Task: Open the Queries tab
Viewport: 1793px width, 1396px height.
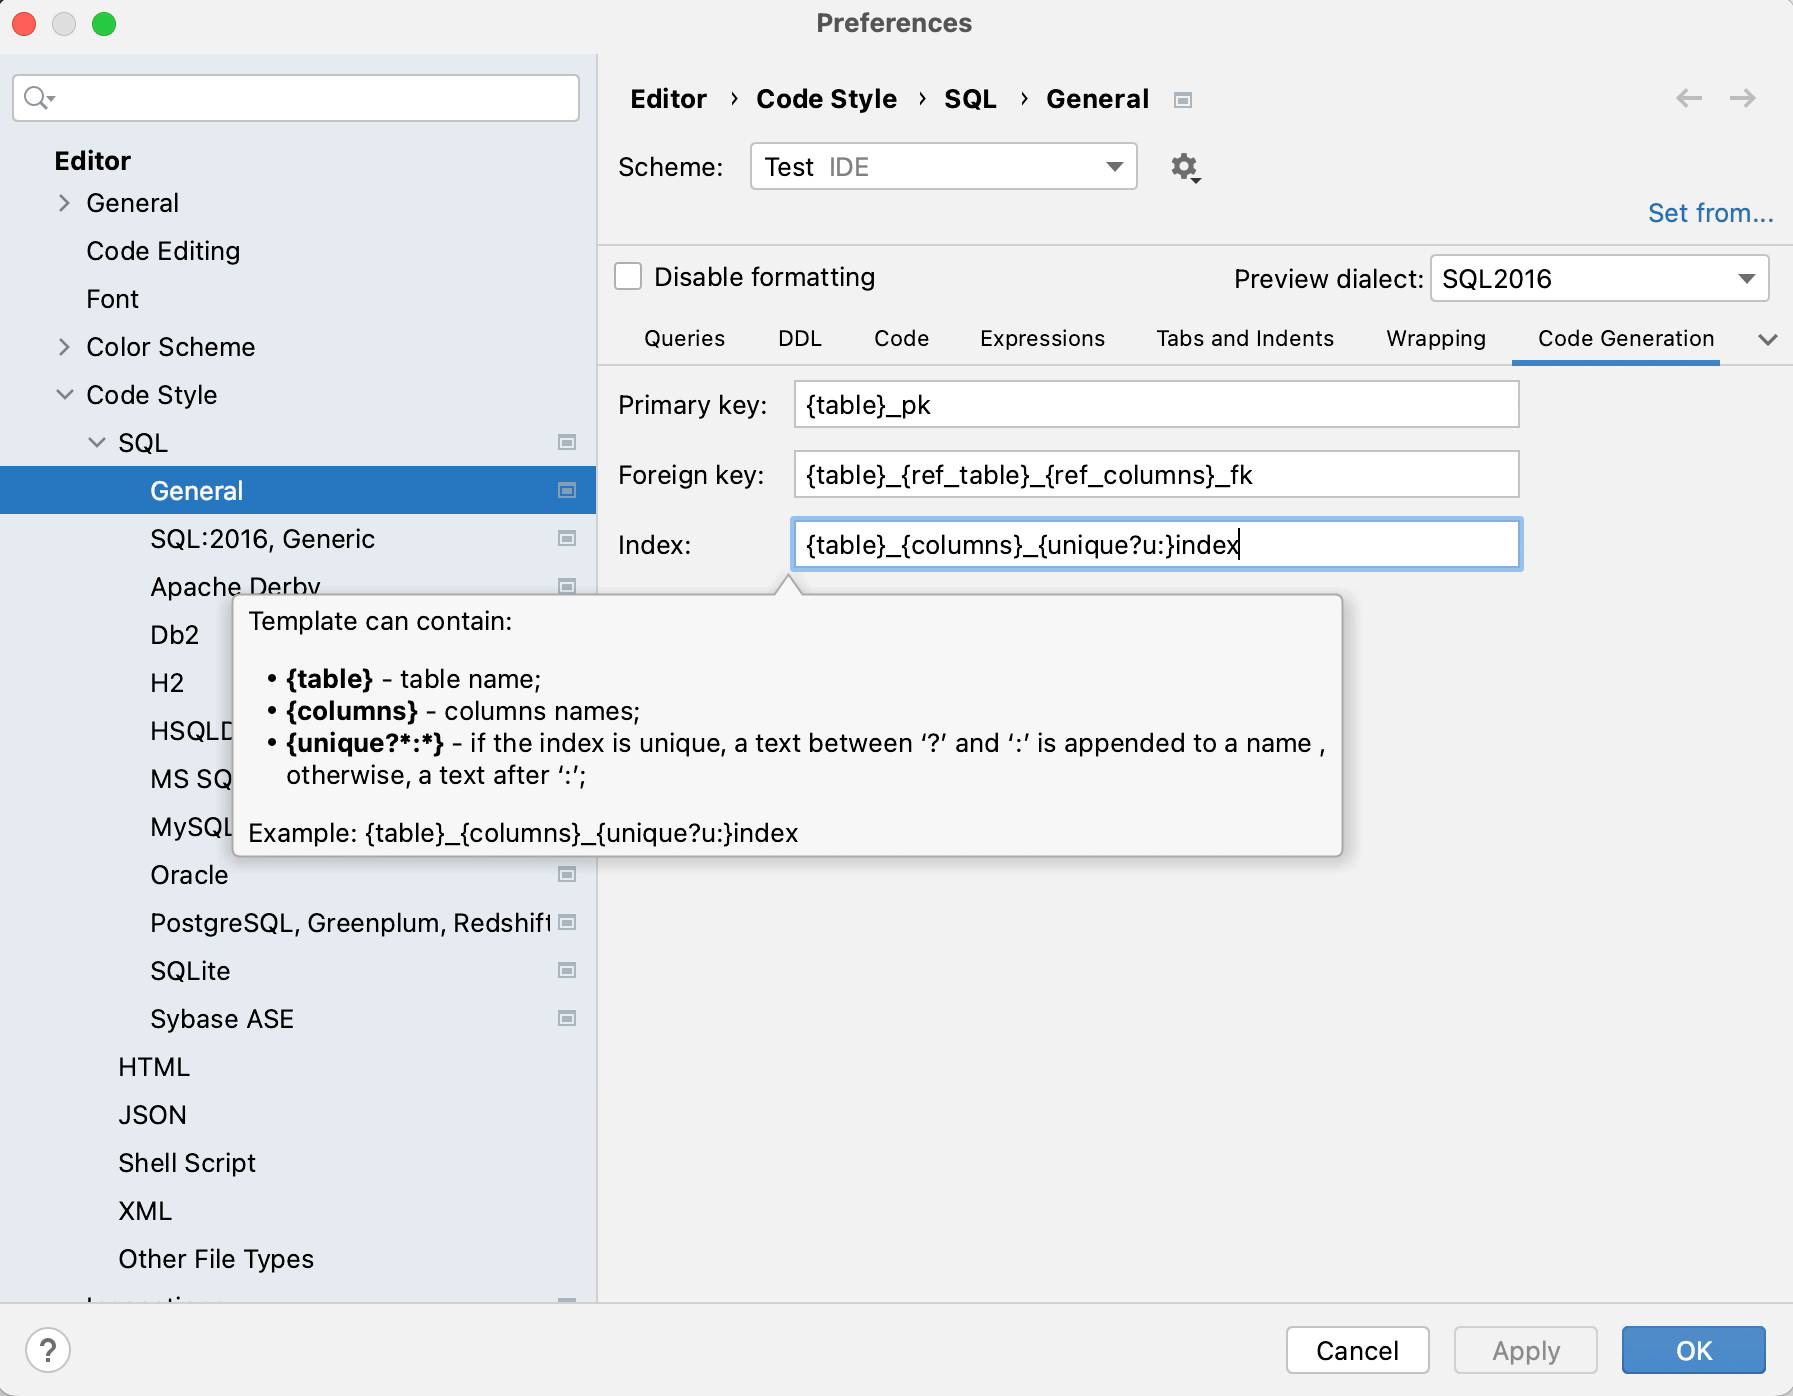Action: [684, 339]
